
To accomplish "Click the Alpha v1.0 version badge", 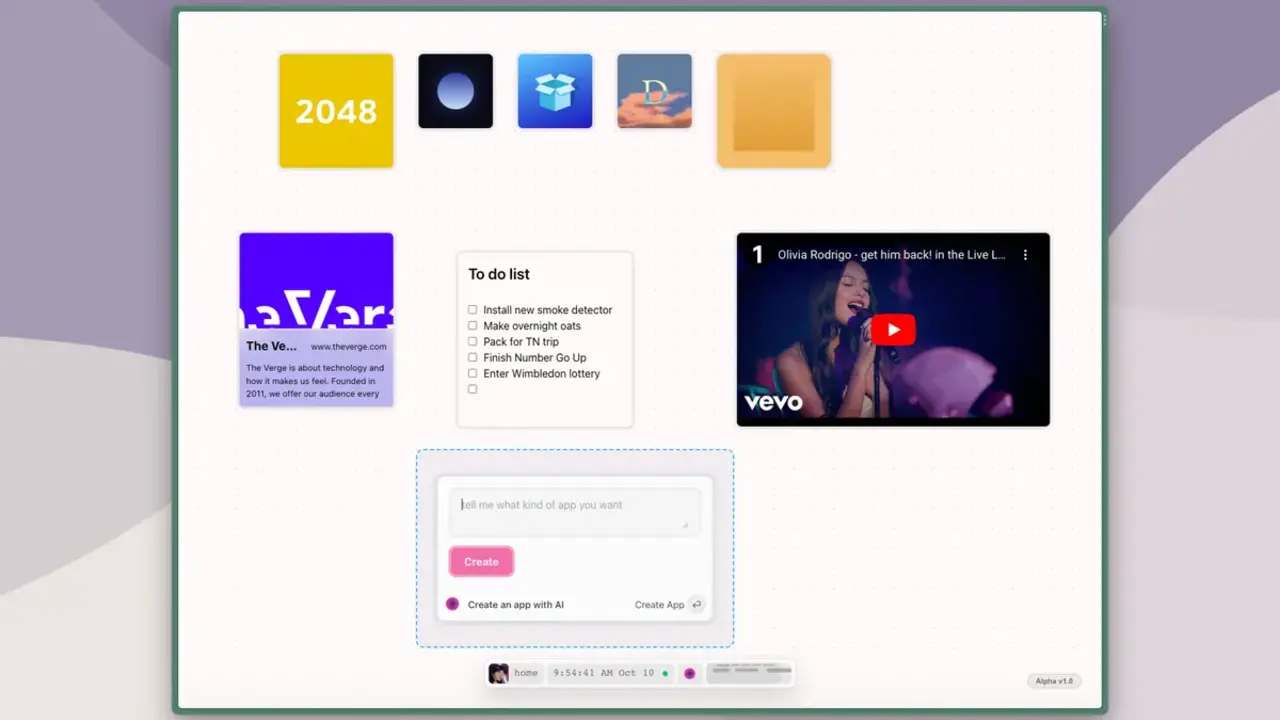I will point(1054,681).
